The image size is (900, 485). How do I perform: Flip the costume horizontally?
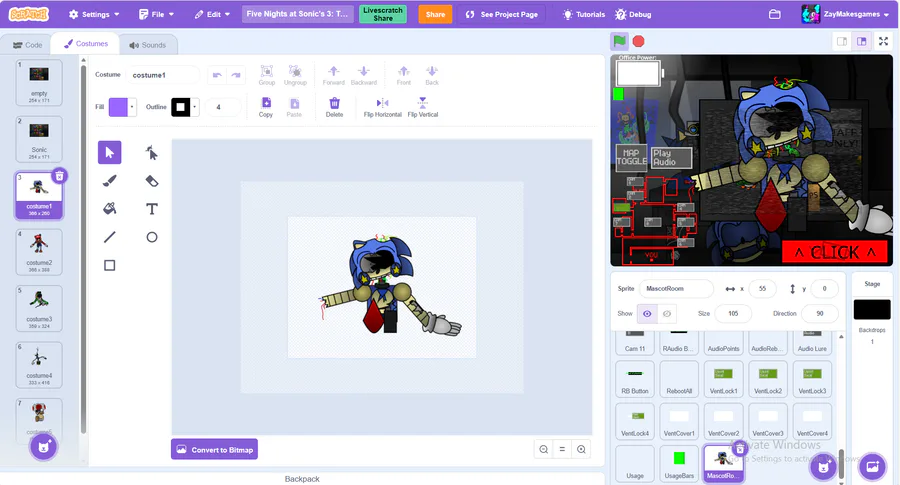pyautogui.click(x=382, y=107)
